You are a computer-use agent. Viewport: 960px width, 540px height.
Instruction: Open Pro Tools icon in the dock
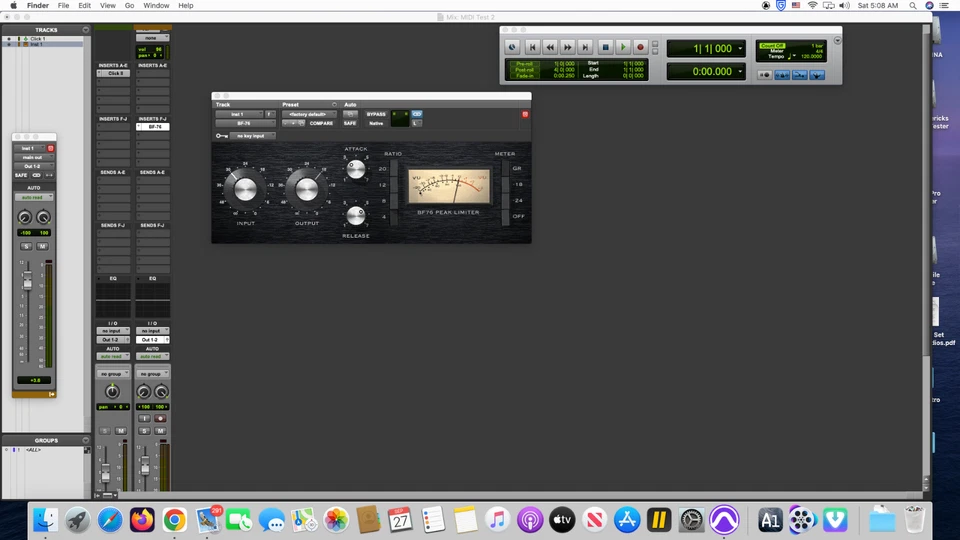click(x=724, y=520)
